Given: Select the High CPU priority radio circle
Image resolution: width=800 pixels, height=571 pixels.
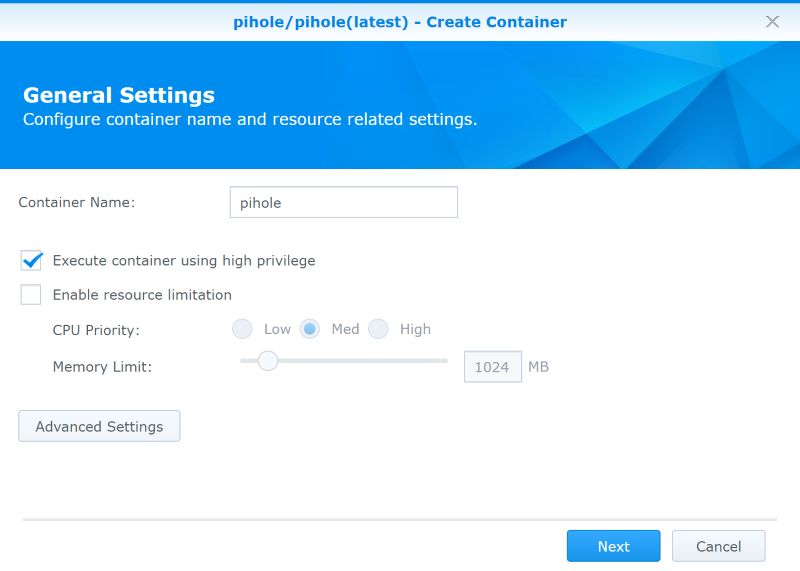Looking at the screenshot, I should coord(378,329).
